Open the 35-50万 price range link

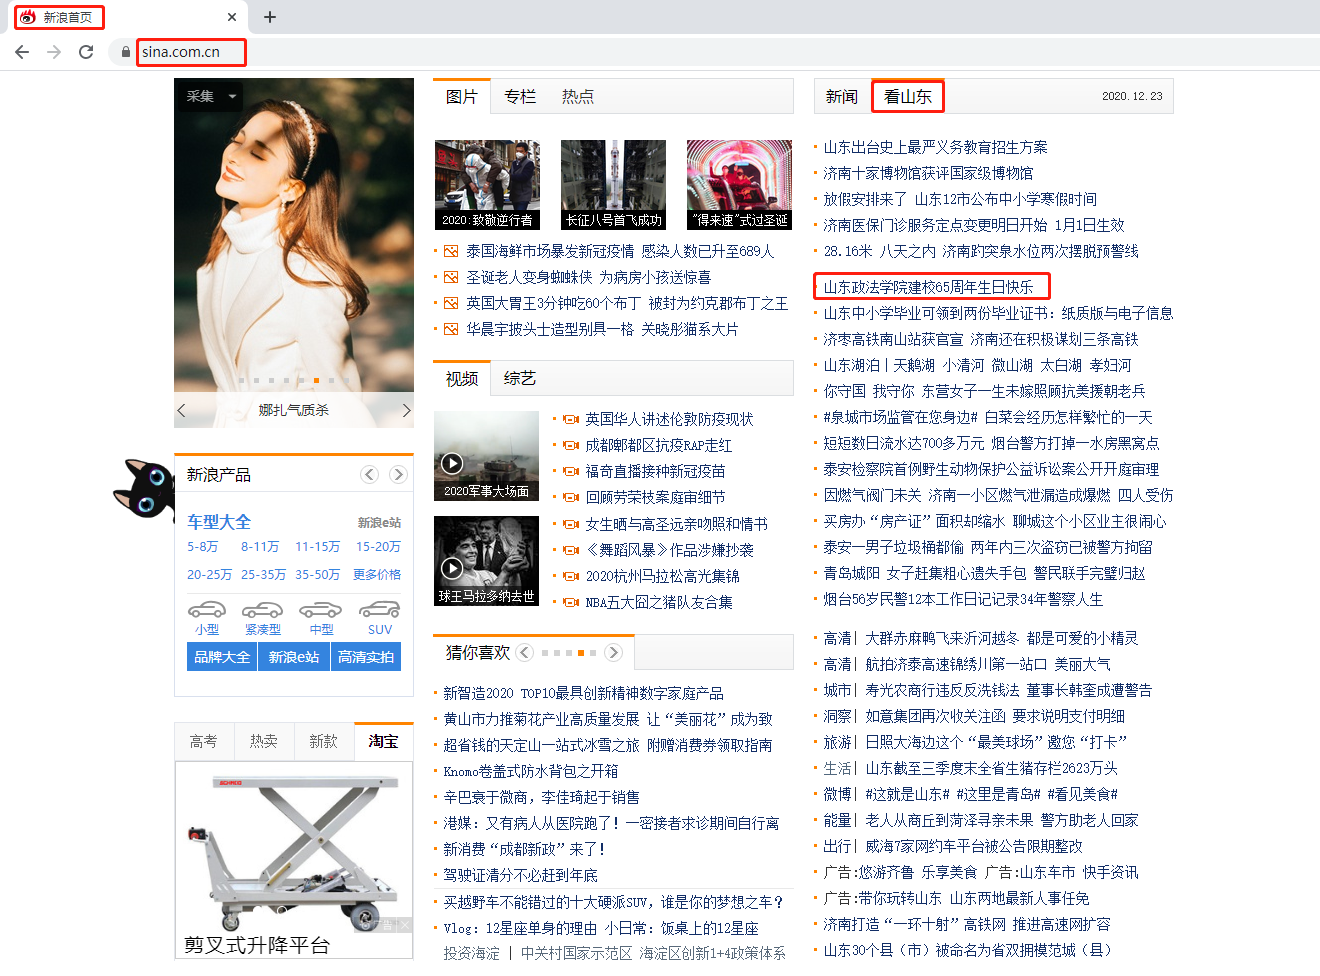(x=317, y=575)
